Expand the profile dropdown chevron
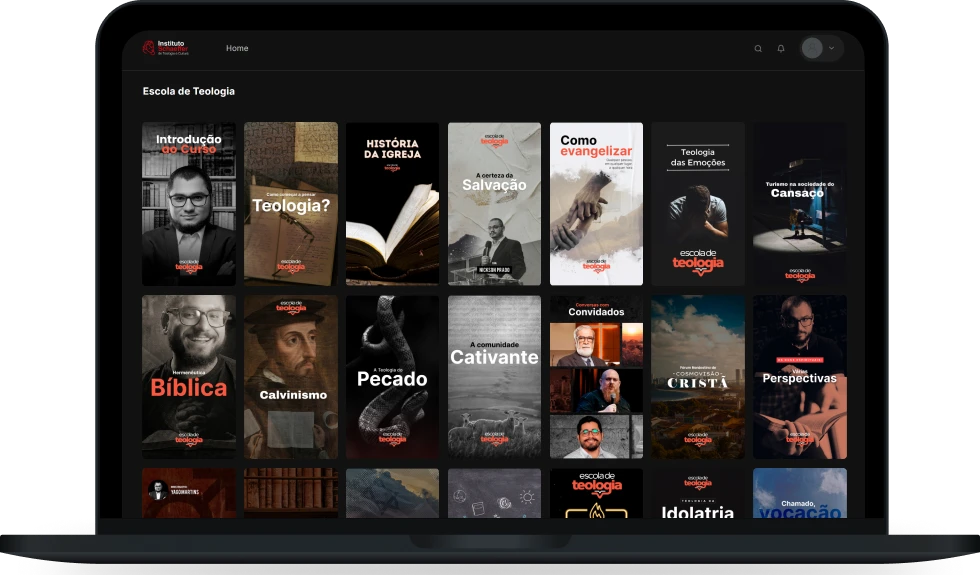The width and height of the screenshot is (980, 575). tap(832, 48)
